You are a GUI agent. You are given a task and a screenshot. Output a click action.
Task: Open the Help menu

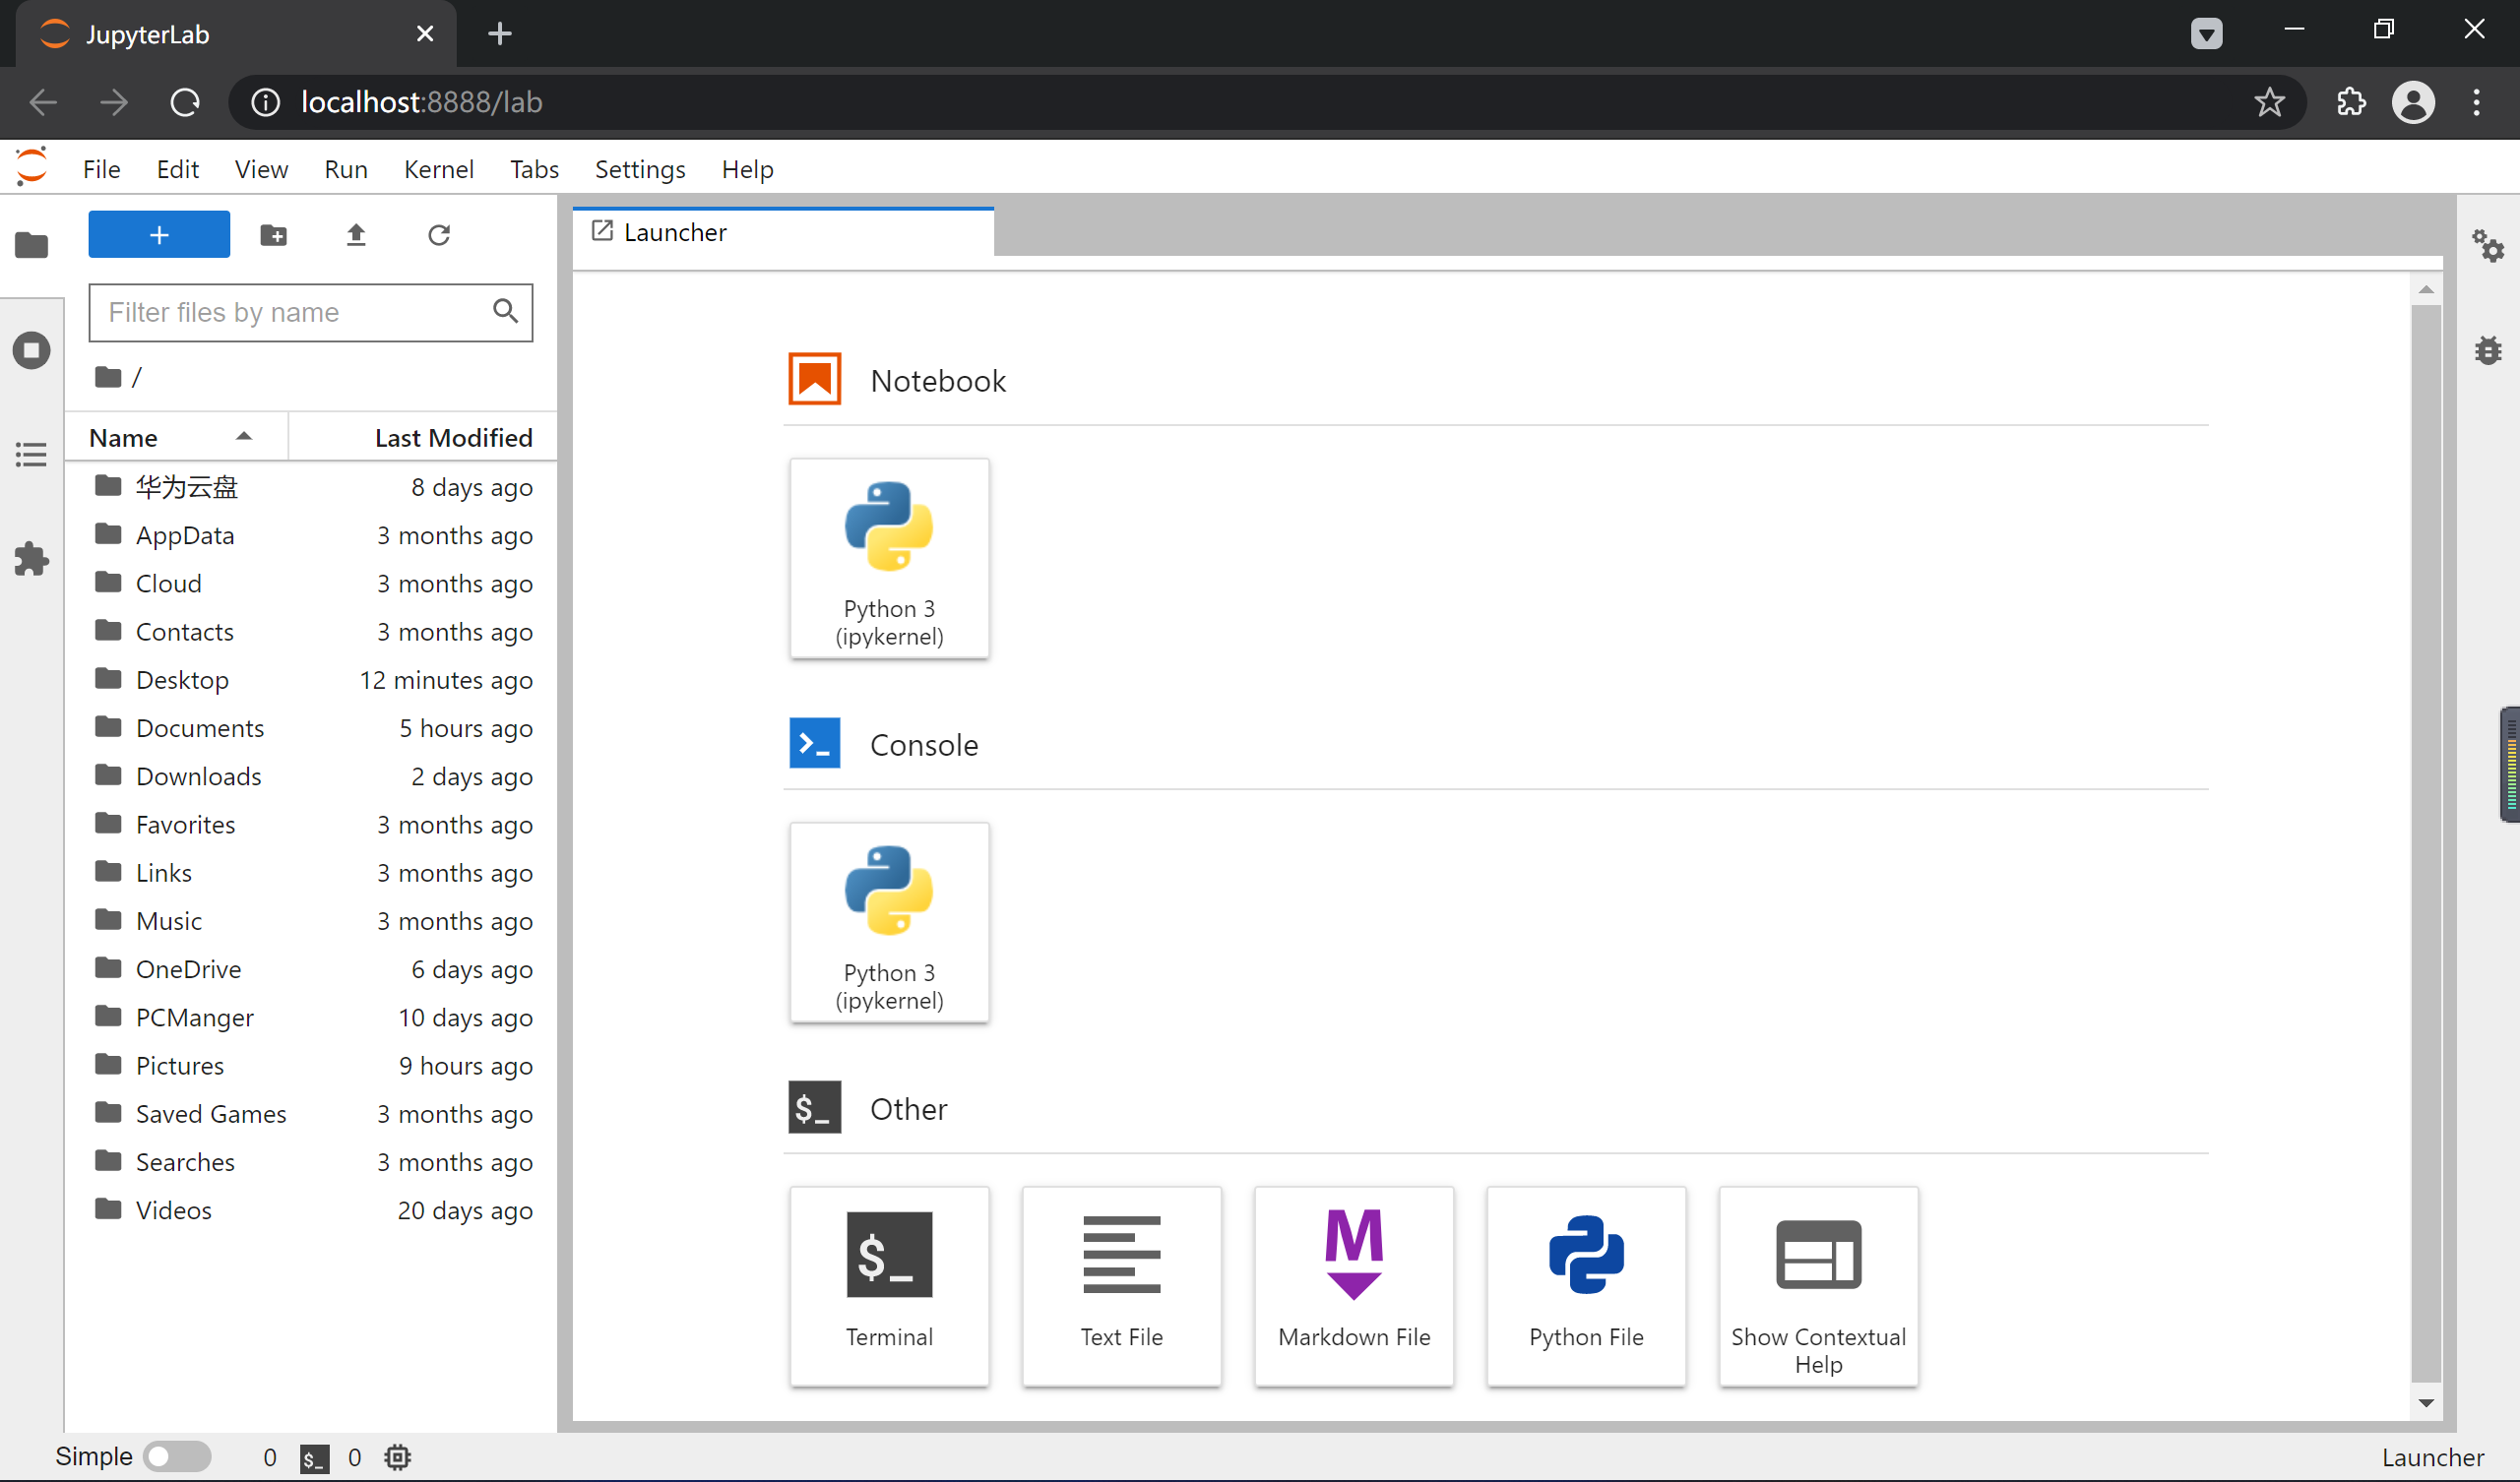(x=747, y=169)
